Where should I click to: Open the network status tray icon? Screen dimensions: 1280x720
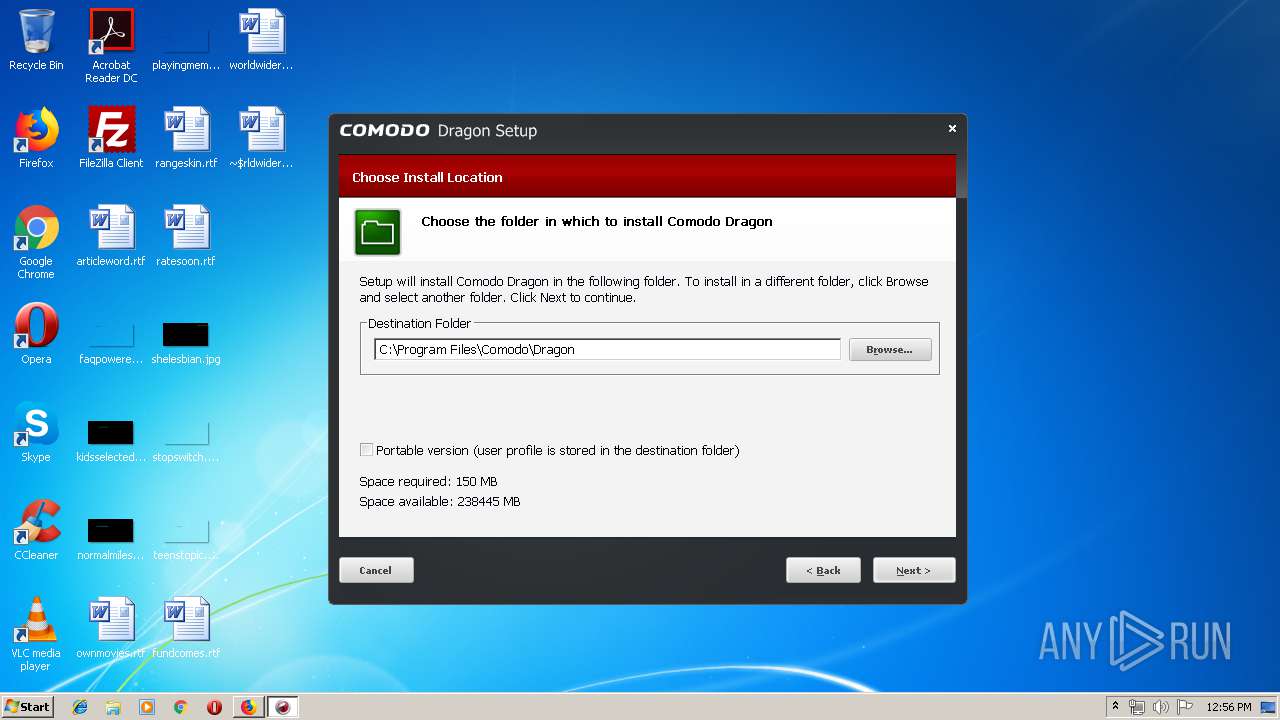[1137, 707]
